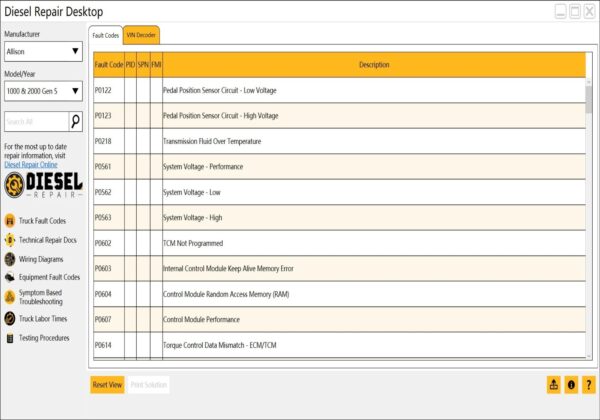Click the Wiring Diagrams label

(41, 259)
